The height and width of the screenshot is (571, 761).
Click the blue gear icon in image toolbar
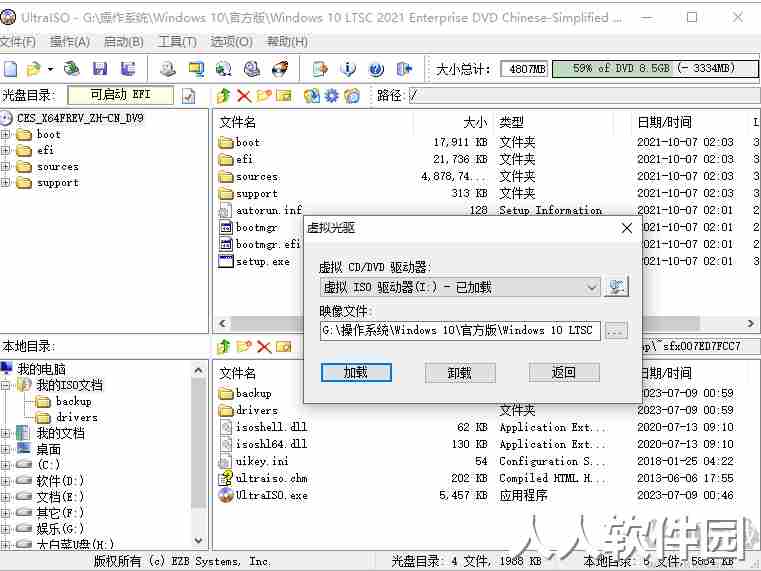(x=331, y=96)
